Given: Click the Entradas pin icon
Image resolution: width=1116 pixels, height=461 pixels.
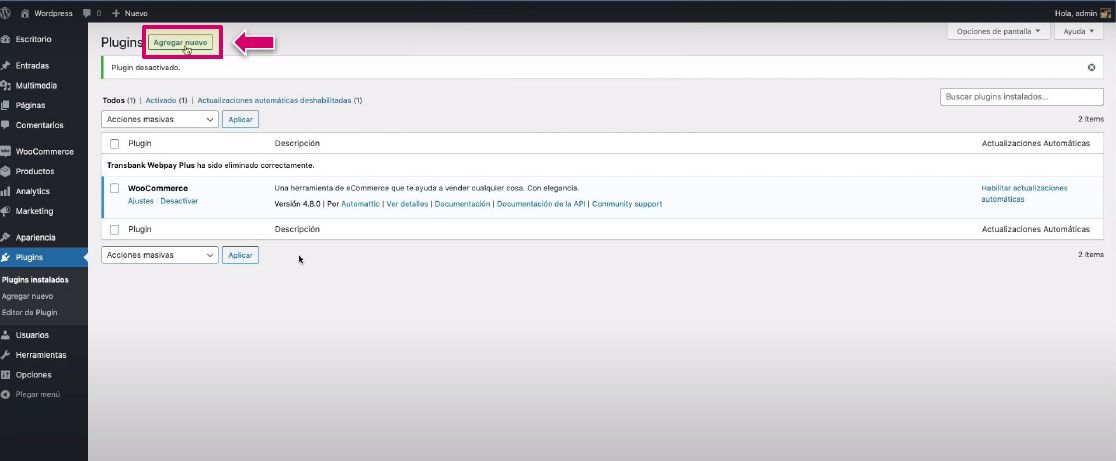Looking at the screenshot, I should 6,65.
